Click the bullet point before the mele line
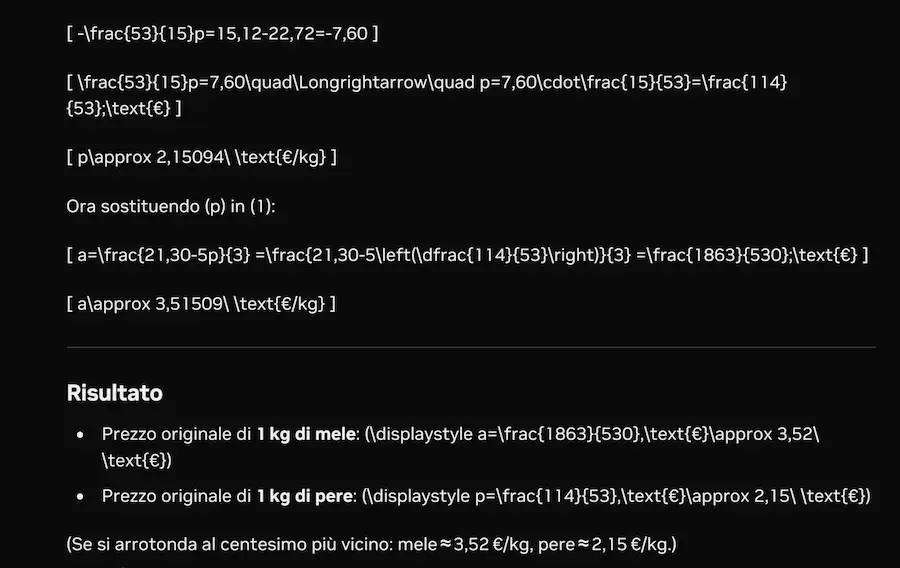This screenshot has width=900, height=568. [x=80, y=435]
